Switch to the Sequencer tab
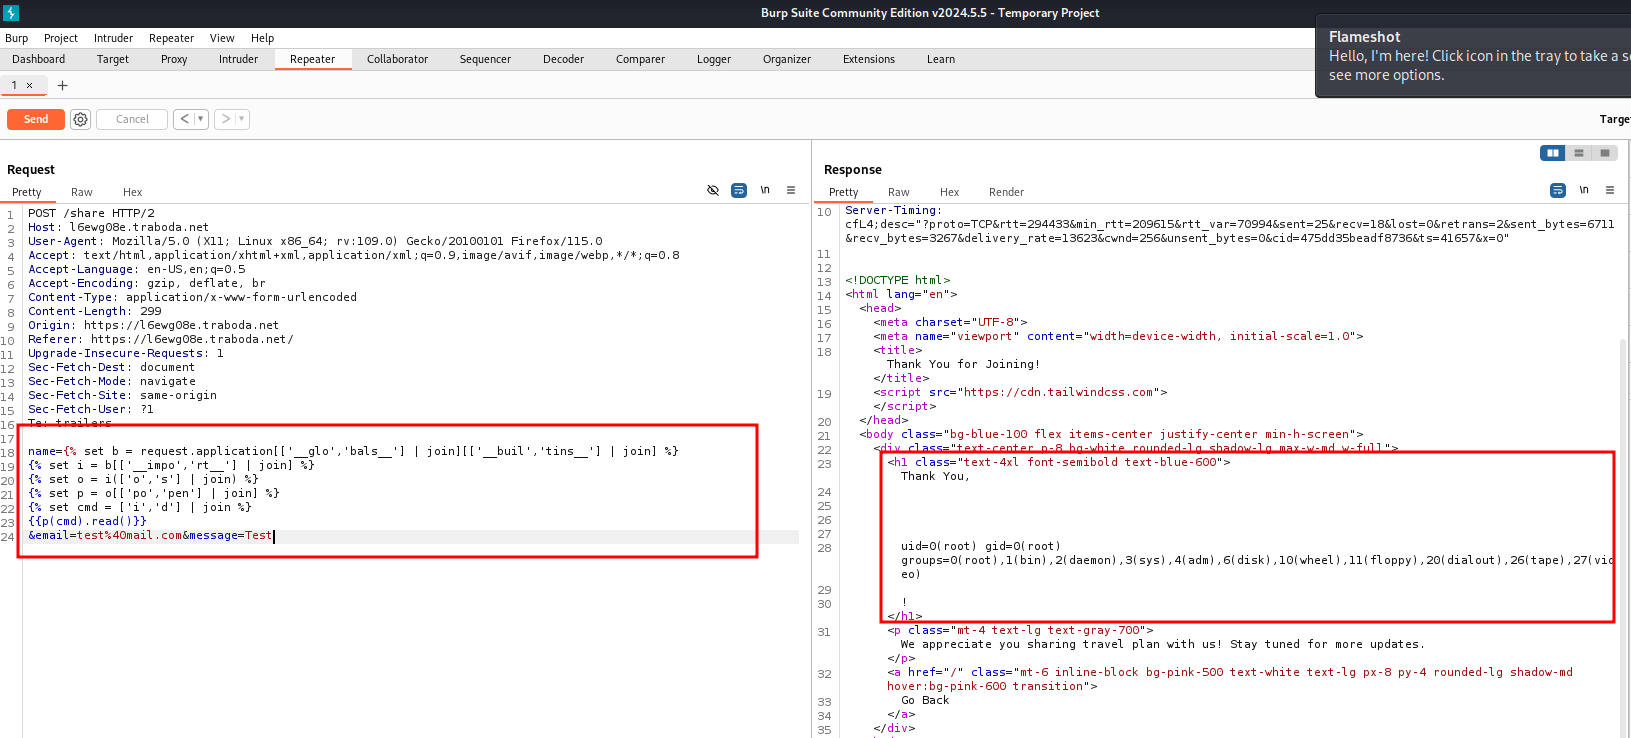This screenshot has width=1631, height=738. tap(485, 59)
